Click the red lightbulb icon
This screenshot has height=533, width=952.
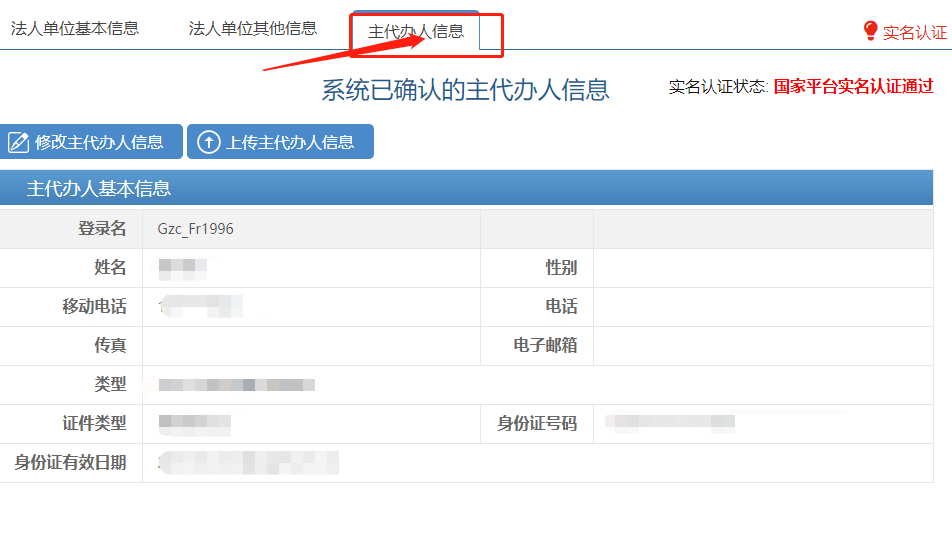(869, 32)
